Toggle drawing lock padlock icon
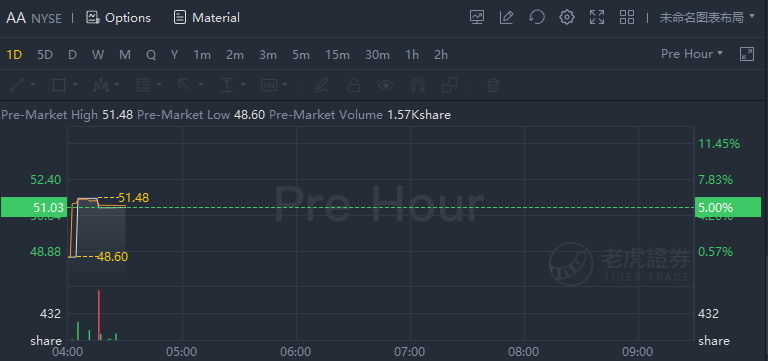 point(354,85)
